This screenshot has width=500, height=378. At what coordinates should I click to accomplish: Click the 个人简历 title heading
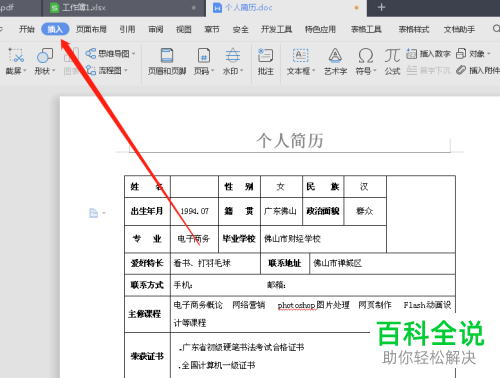(290, 140)
